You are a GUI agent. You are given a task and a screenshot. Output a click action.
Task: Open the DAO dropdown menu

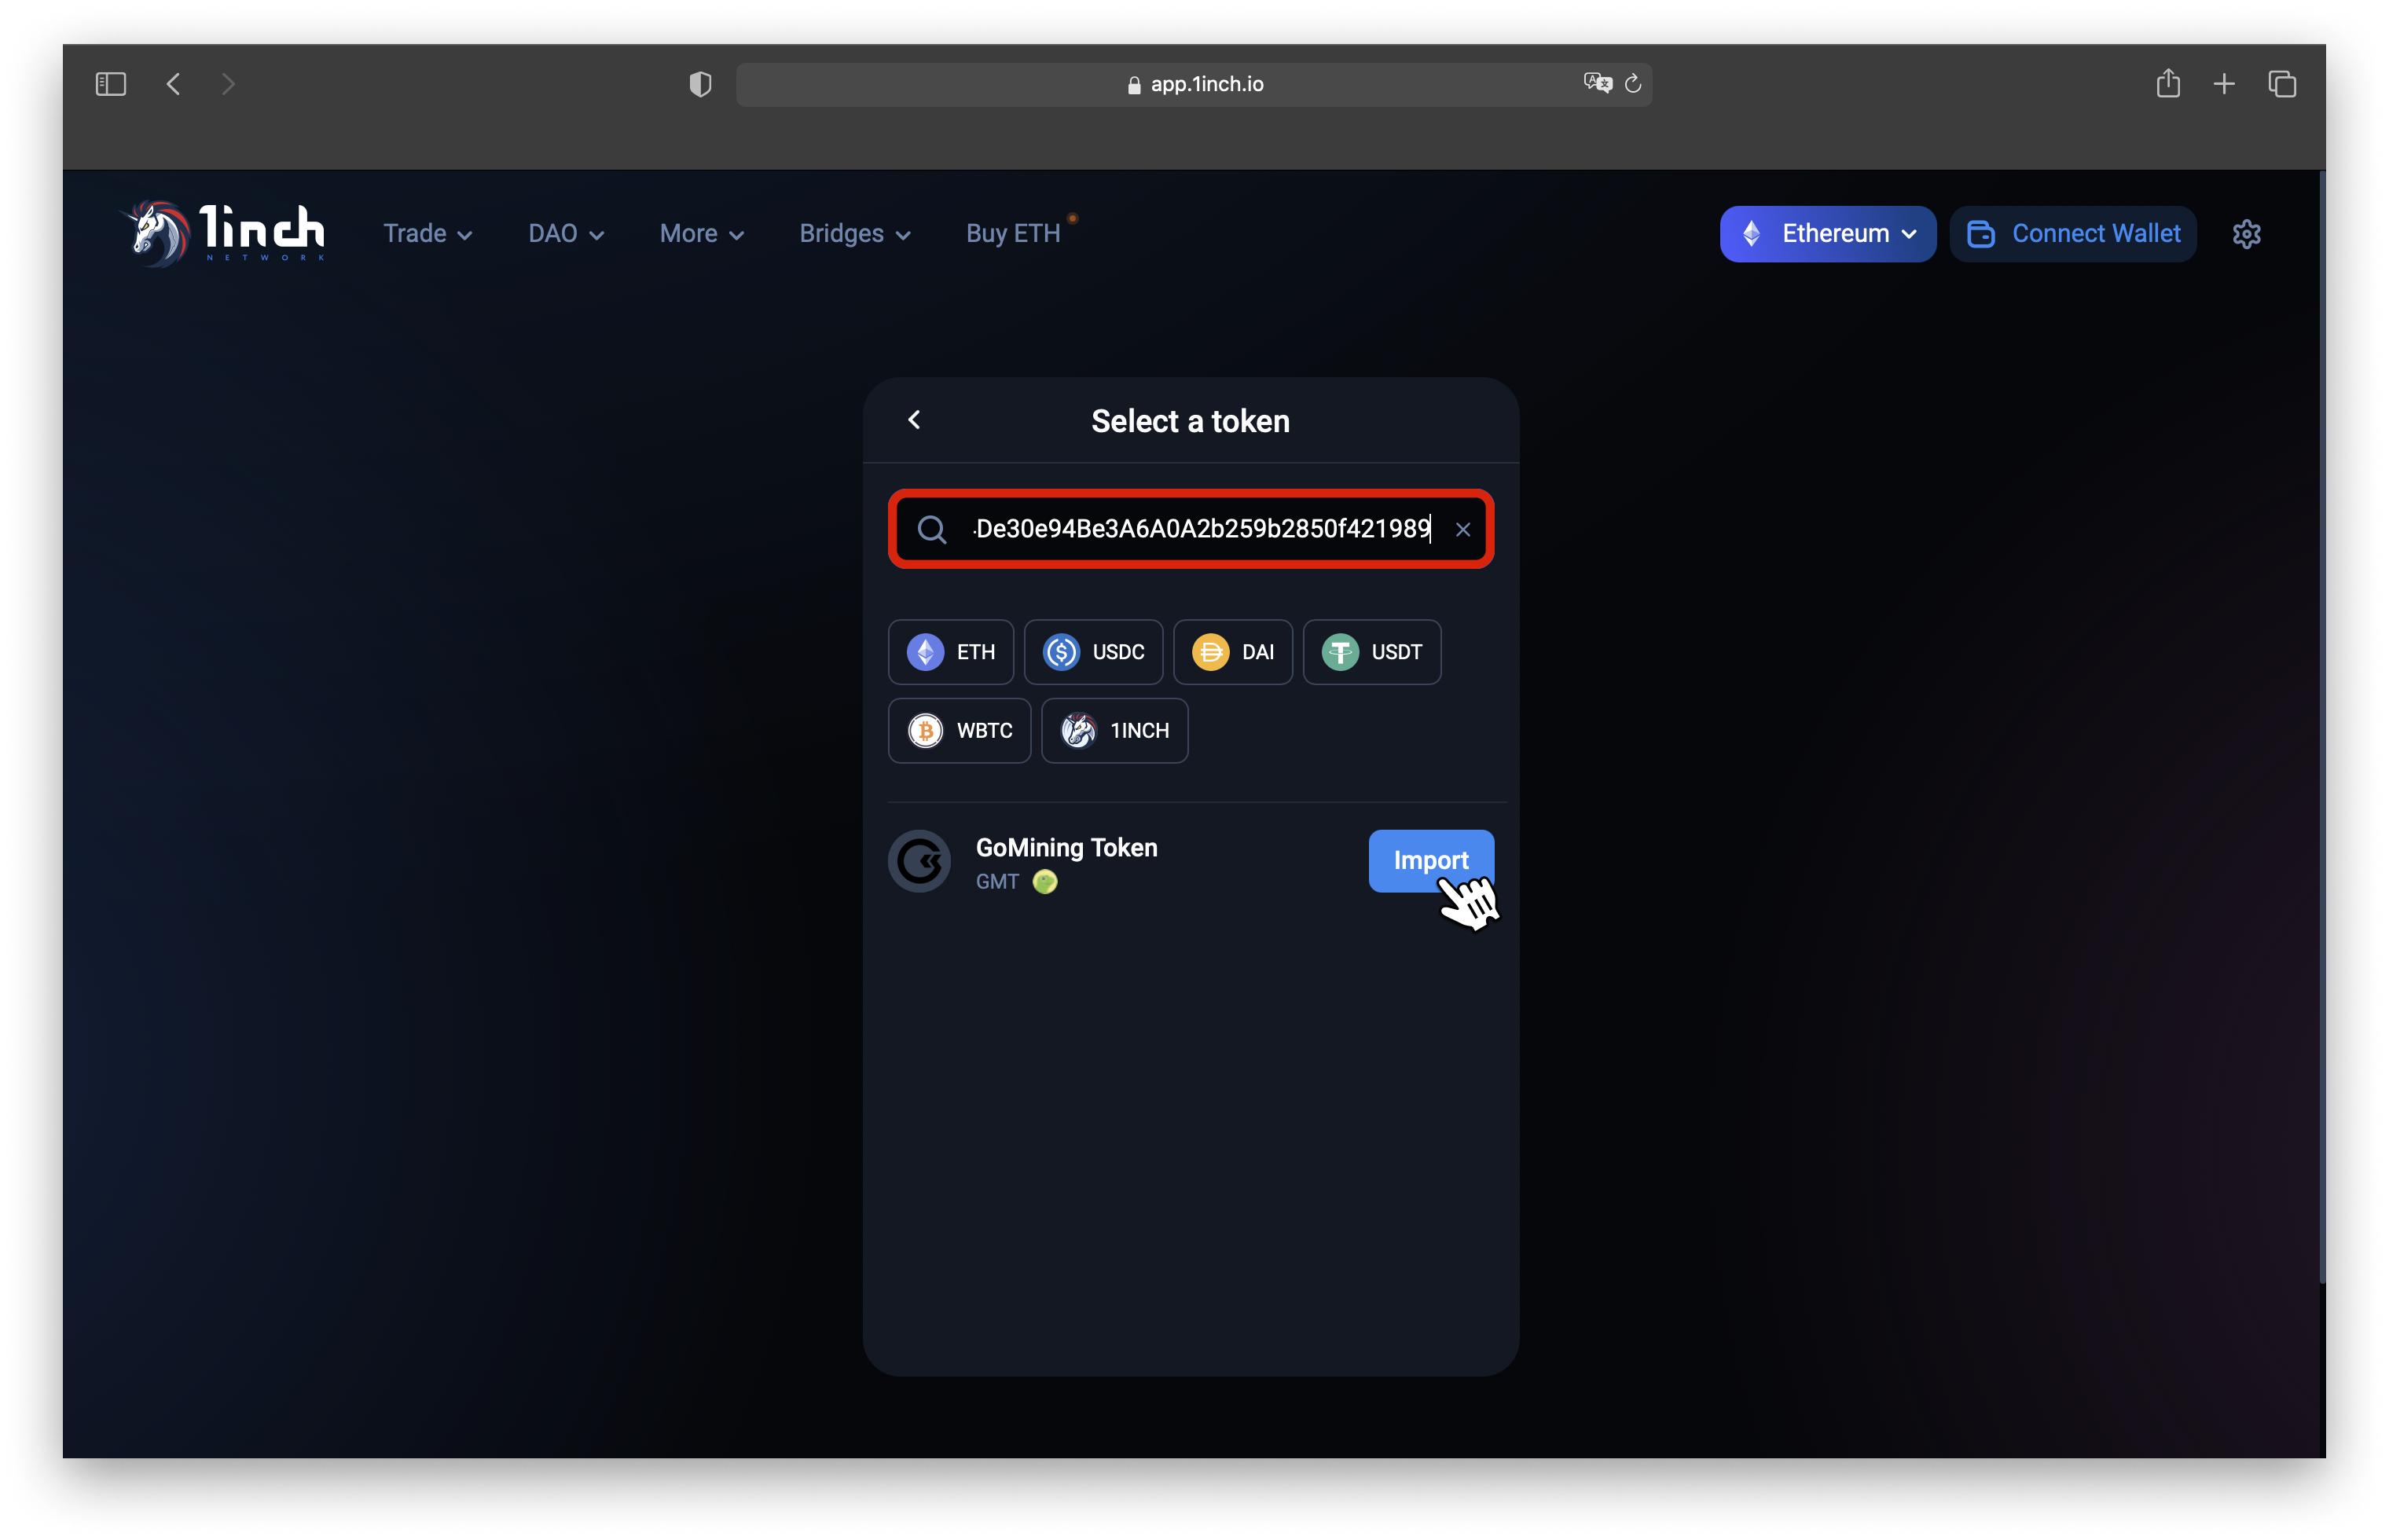coord(566,233)
